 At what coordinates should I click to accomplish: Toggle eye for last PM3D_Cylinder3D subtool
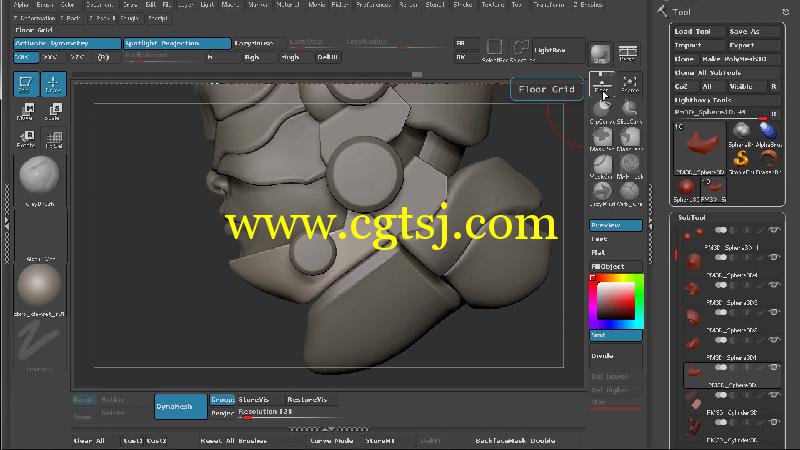pyautogui.click(x=774, y=422)
